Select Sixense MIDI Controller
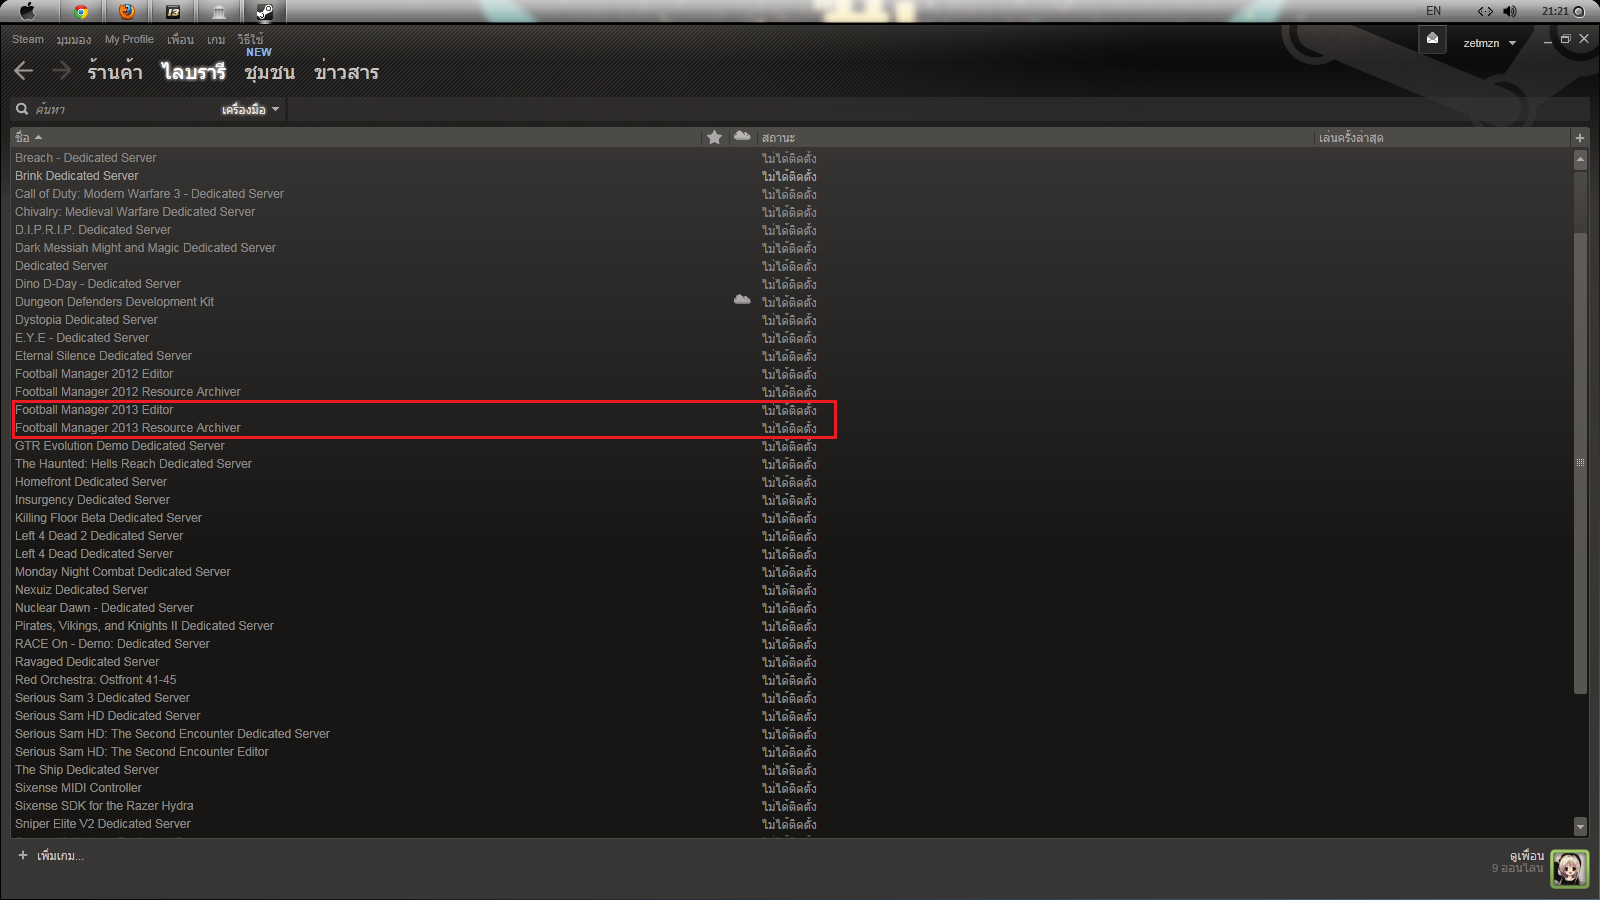The height and width of the screenshot is (900, 1600). [x=78, y=788]
